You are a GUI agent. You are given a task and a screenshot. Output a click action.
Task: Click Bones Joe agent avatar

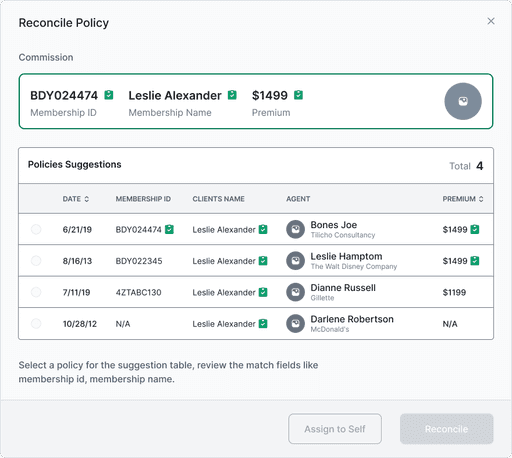[x=295, y=229]
